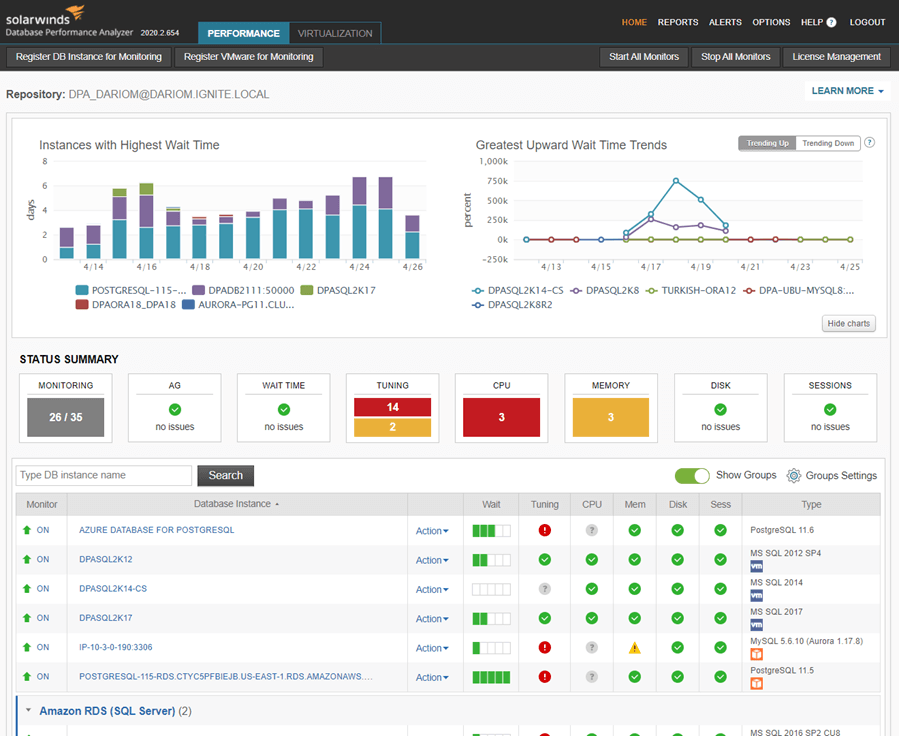Screen dimensions: 900x736
Task: Click Register VMware for Monitoring button
Action: (x=249, y=57)
